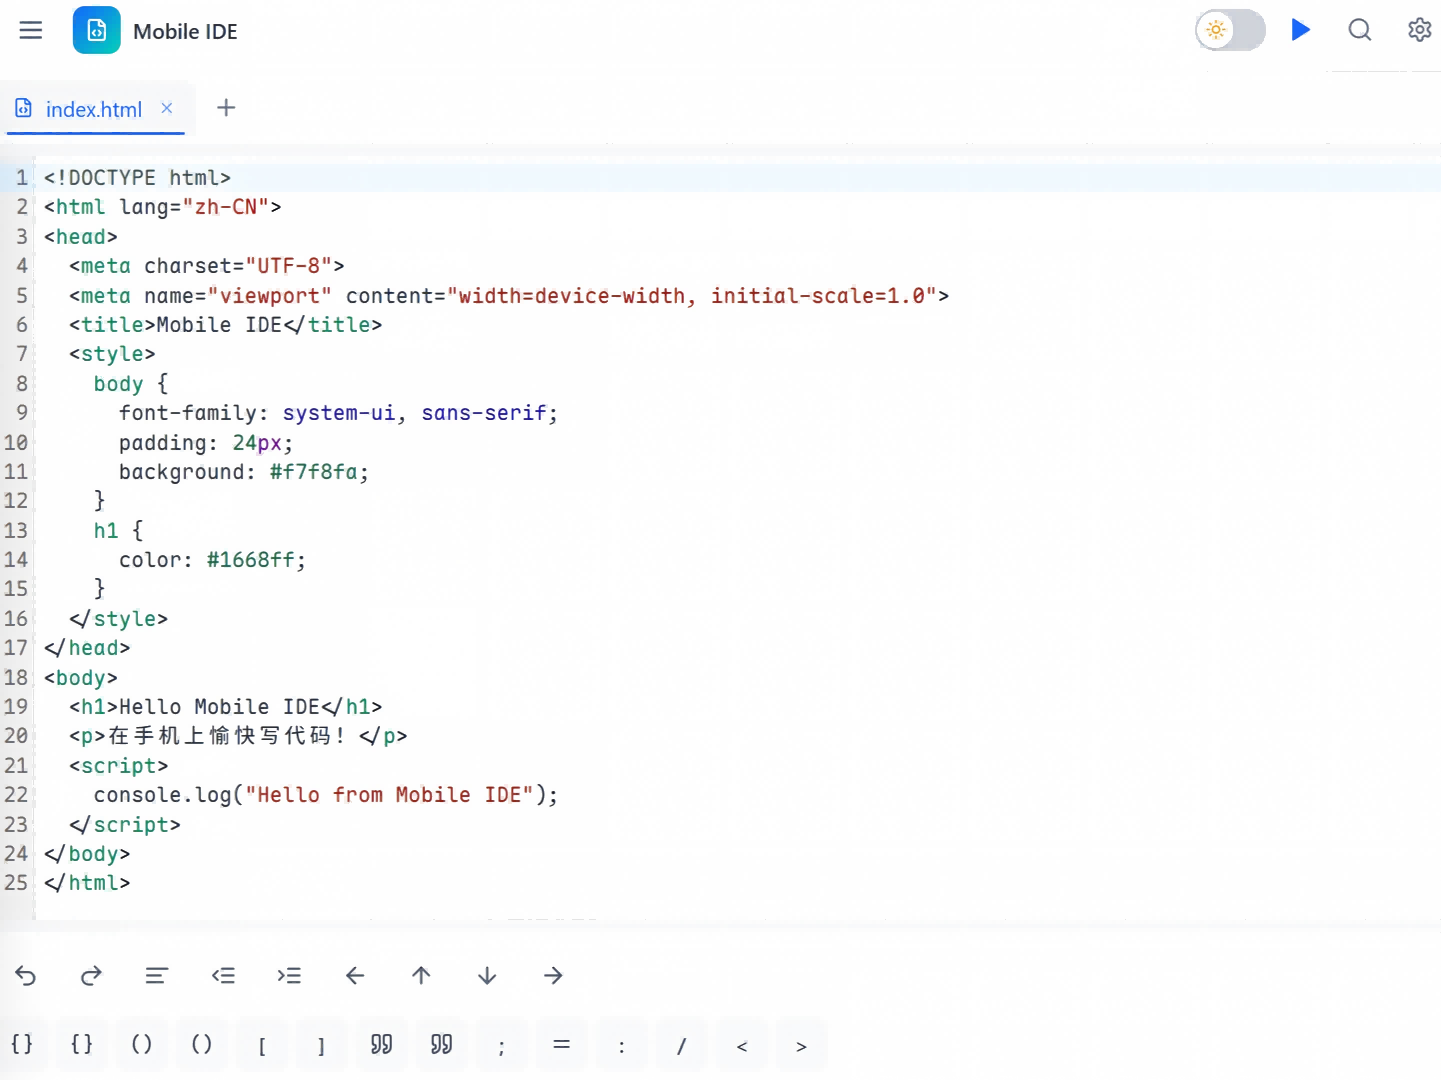The image size is (1441, 1080).
Task: Move cursor down with arrow button
Action: click(x=487, y=975)
